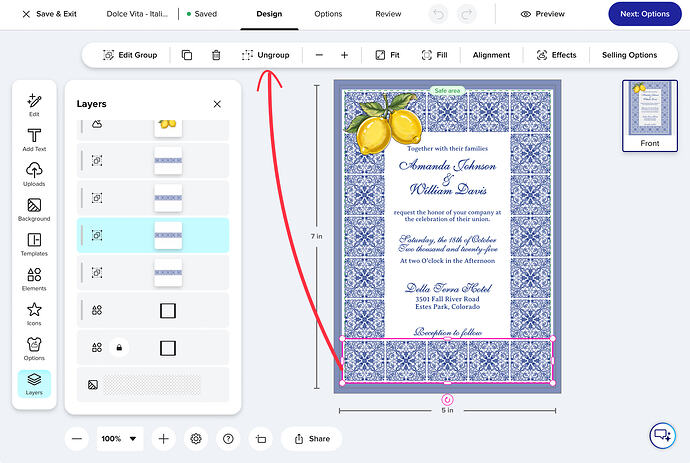
Task: Open the Templates panel
Action: [x=34, y=244]
